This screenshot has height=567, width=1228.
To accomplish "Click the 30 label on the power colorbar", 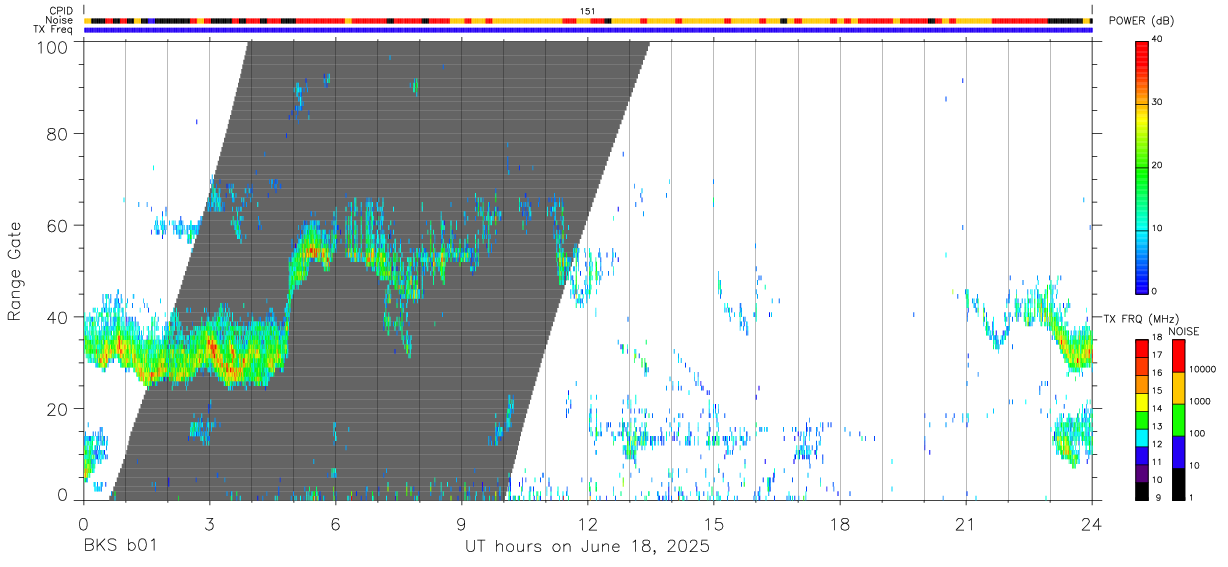I will 1156,102.
